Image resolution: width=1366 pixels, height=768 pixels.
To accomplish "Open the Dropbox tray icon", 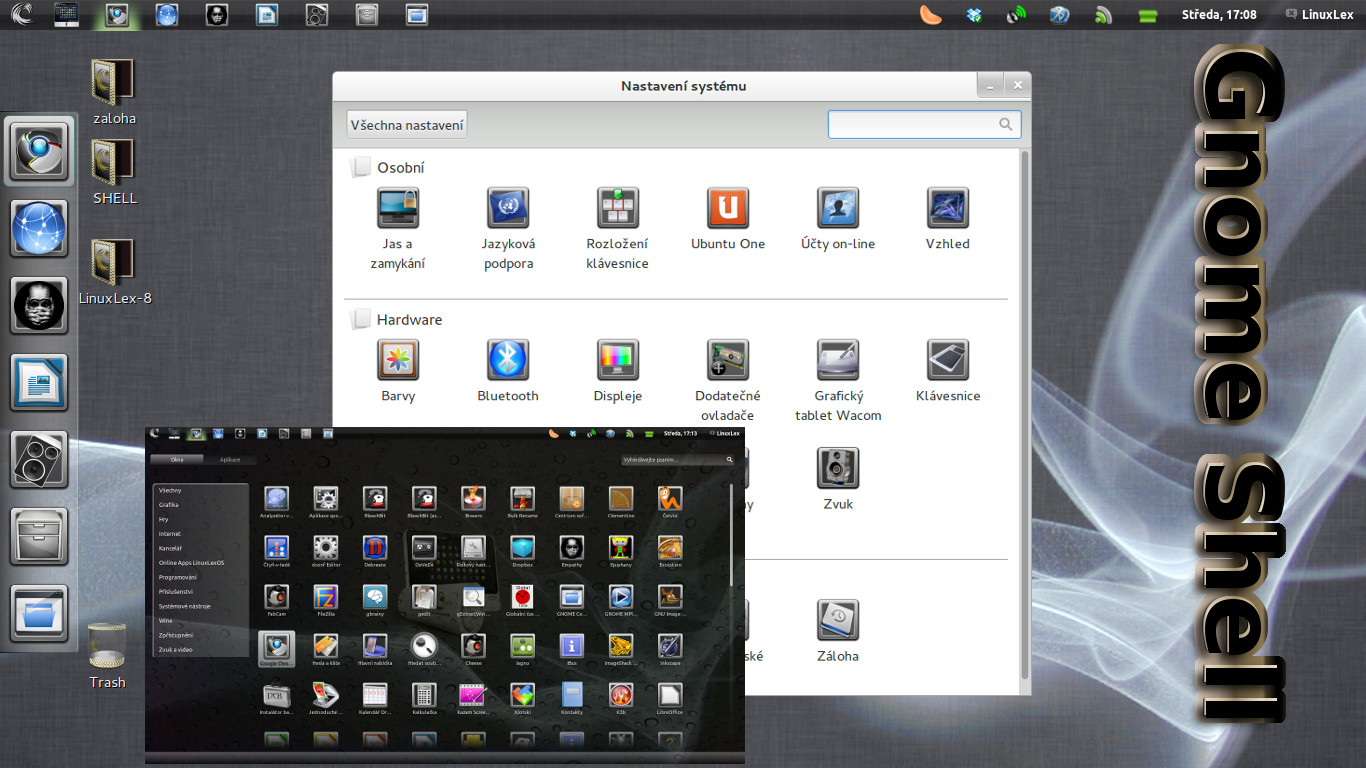I will click(974, 15).
